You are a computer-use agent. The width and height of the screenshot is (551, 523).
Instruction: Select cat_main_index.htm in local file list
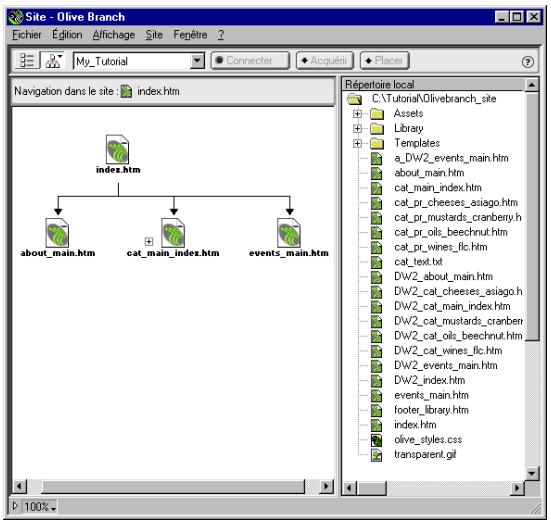tap(438, 188)
